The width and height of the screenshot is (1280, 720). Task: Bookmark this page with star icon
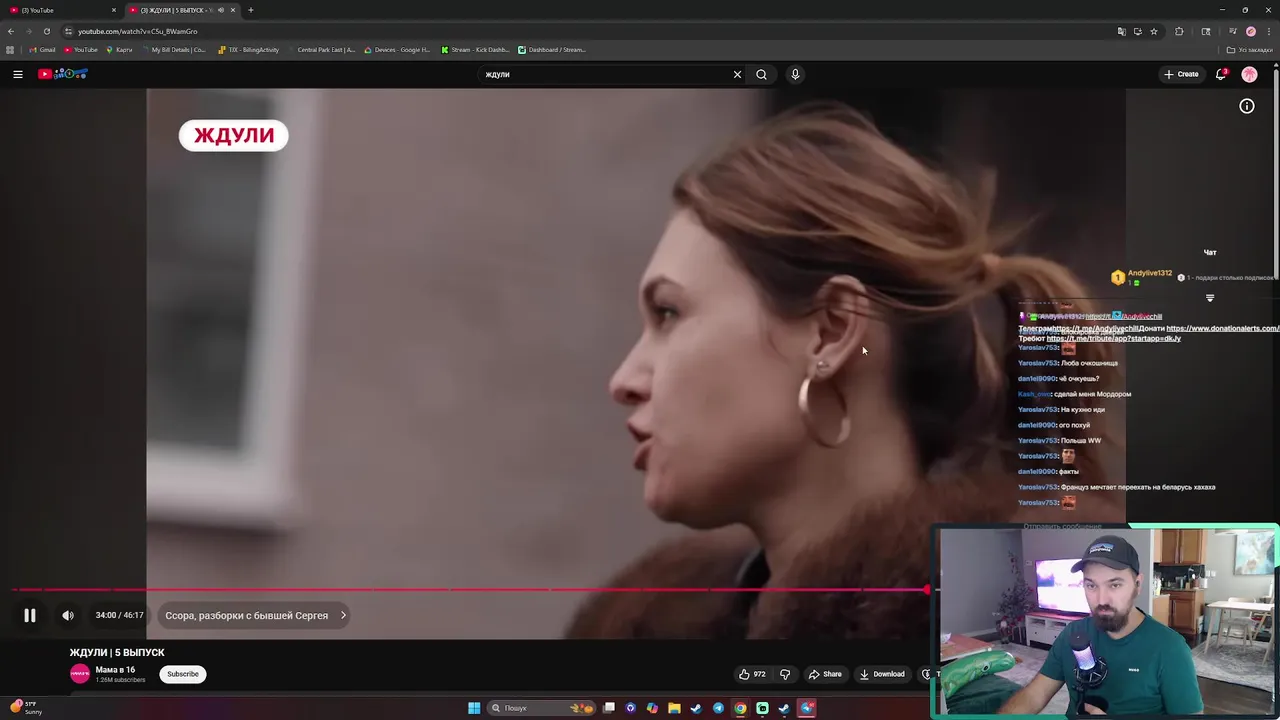(1154, 31)
